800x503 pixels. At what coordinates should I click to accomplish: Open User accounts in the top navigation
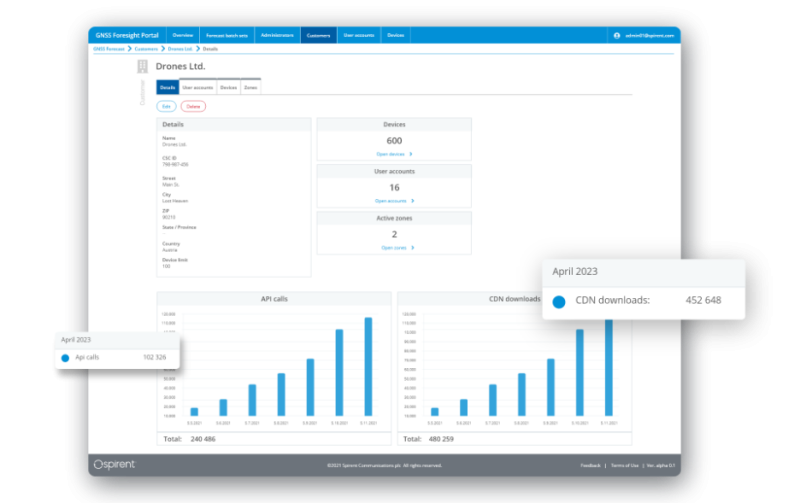click(x=359, y=35)
